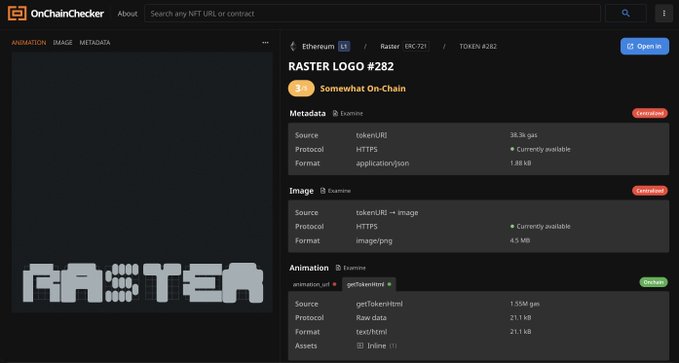
Task: Click the Somewhat On-Chain rating text
Action: 363,88
